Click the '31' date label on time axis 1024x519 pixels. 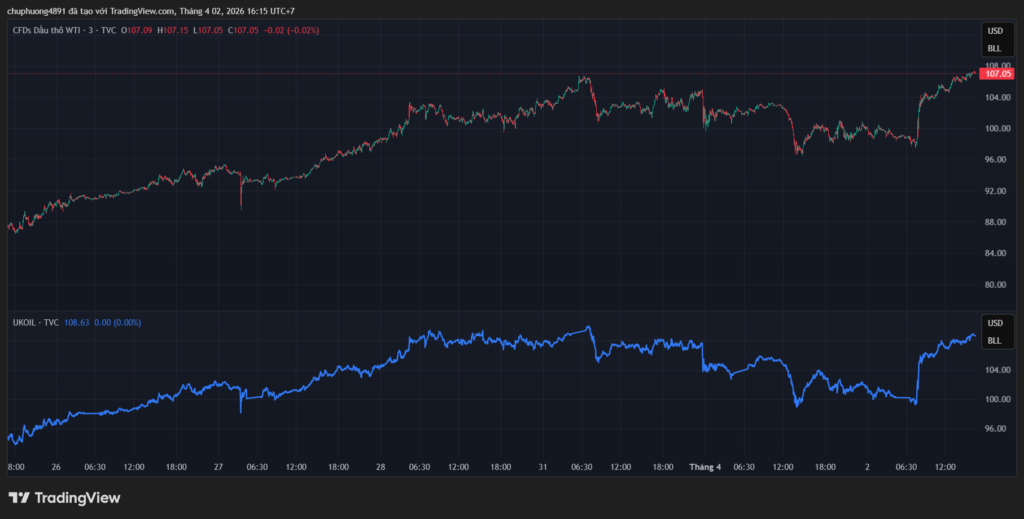point(542,466)
